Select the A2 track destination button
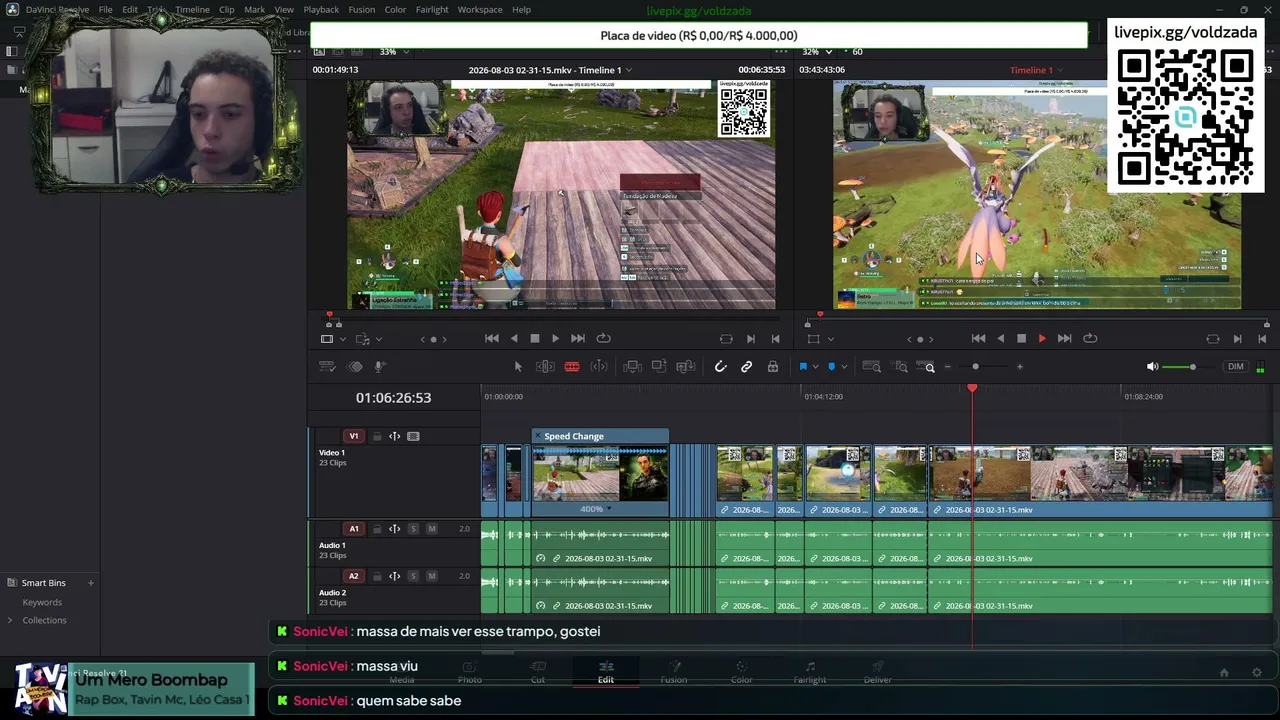Viewport: 1280px width, 720px height. point(353,576)
